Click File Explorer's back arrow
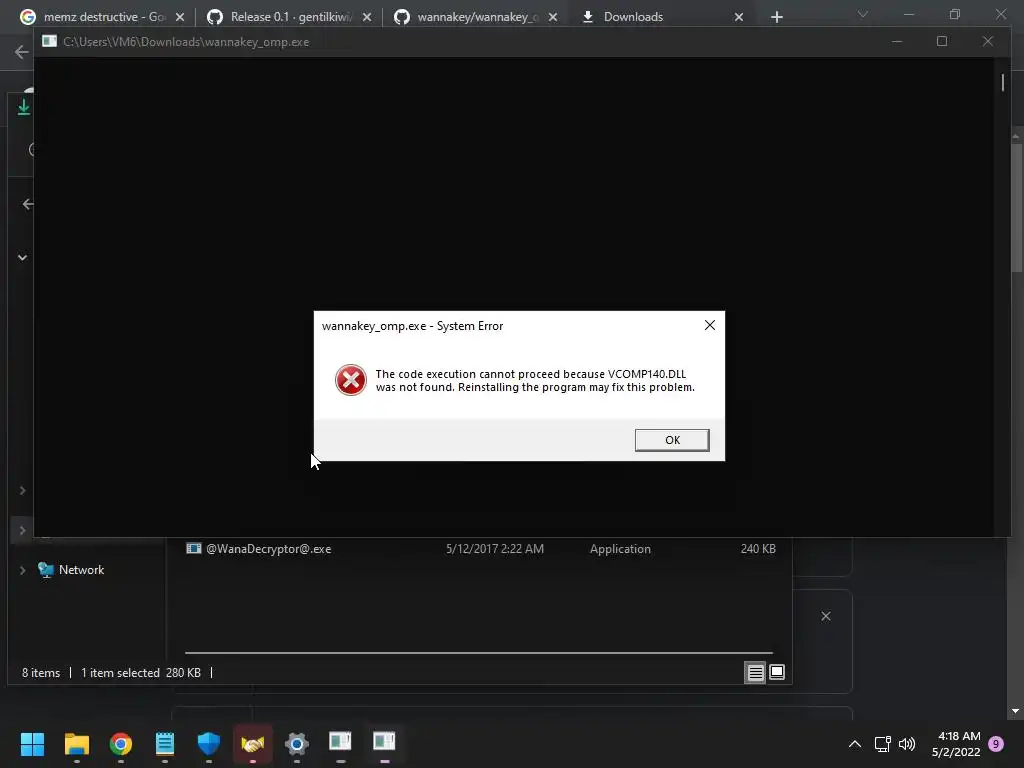 click(x=27, y=204)
